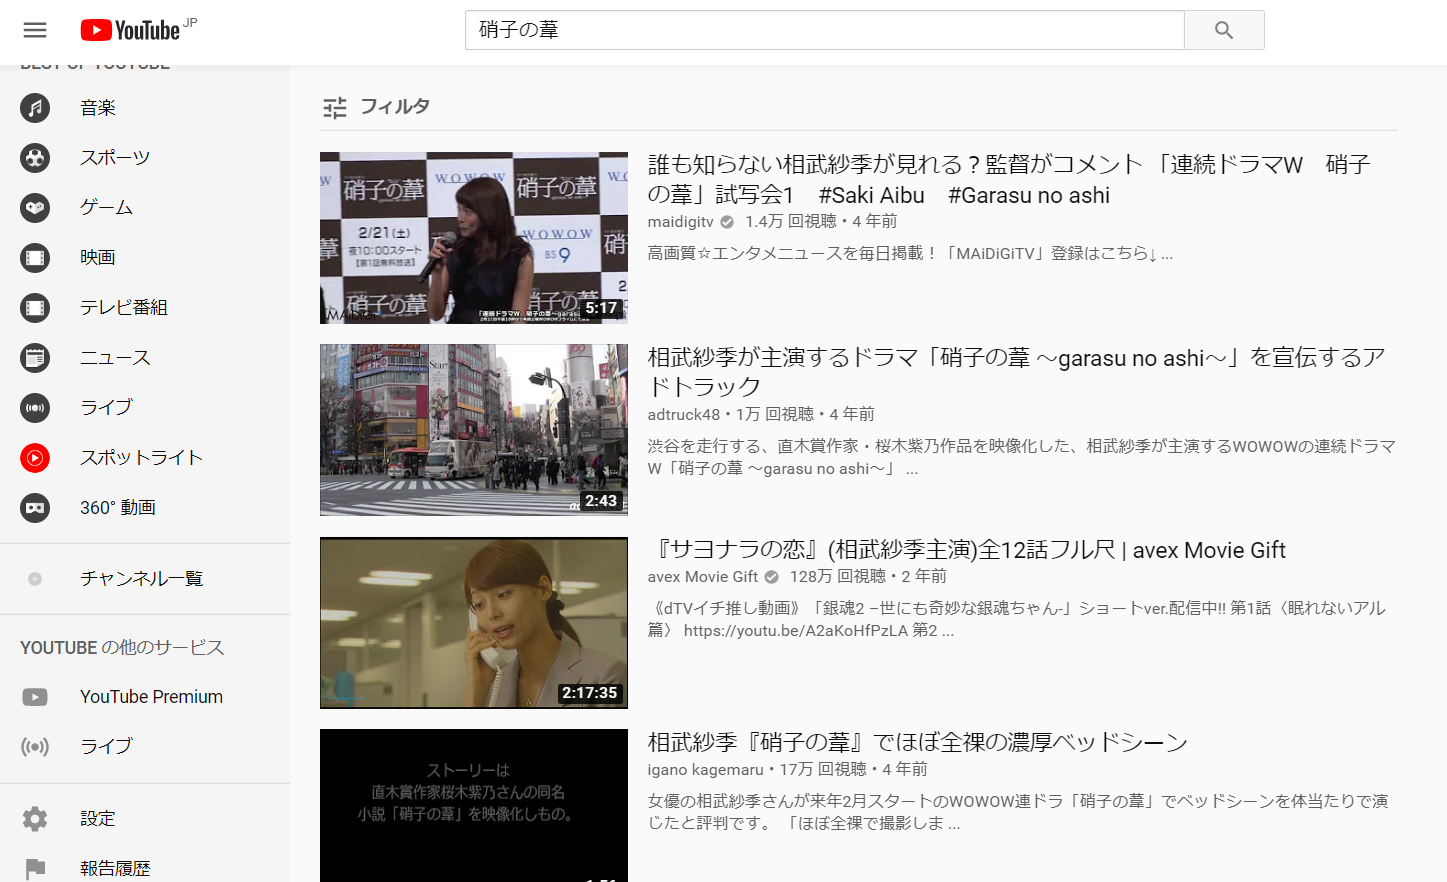Click description starting 女優の相武紗季さんが
The width and height of the screenshot is (1447, 882).
pos(1017,812)
